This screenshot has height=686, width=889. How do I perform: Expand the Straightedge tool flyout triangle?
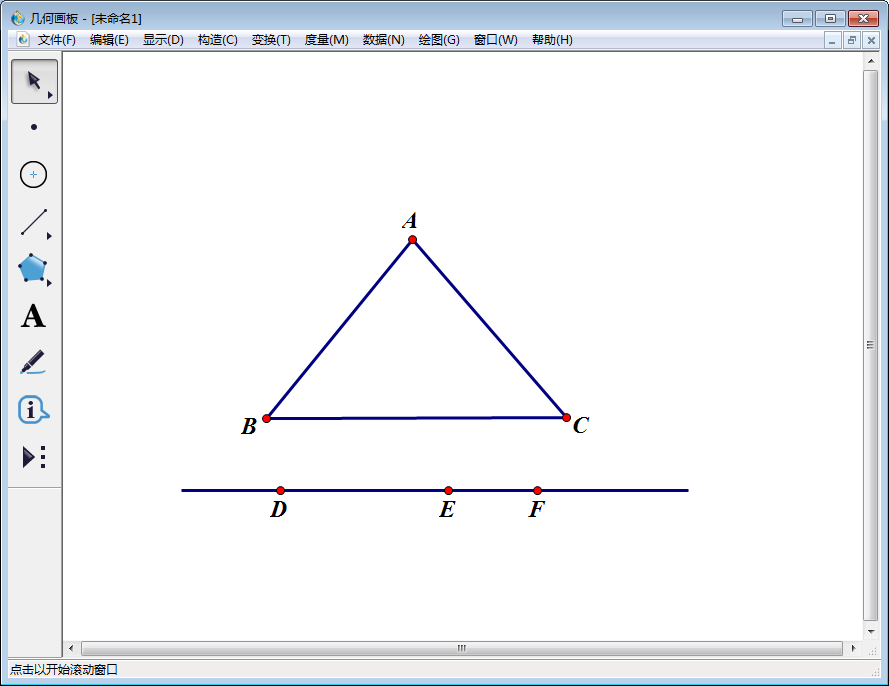[x=49, y=236]
